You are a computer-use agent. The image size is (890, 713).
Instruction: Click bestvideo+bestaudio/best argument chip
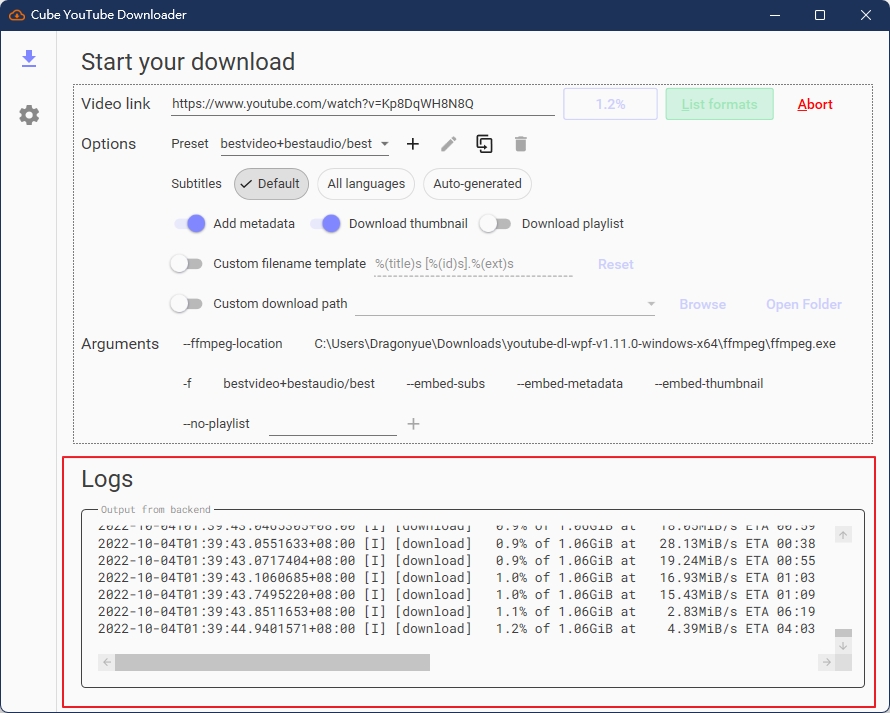[x=299, y=384]
